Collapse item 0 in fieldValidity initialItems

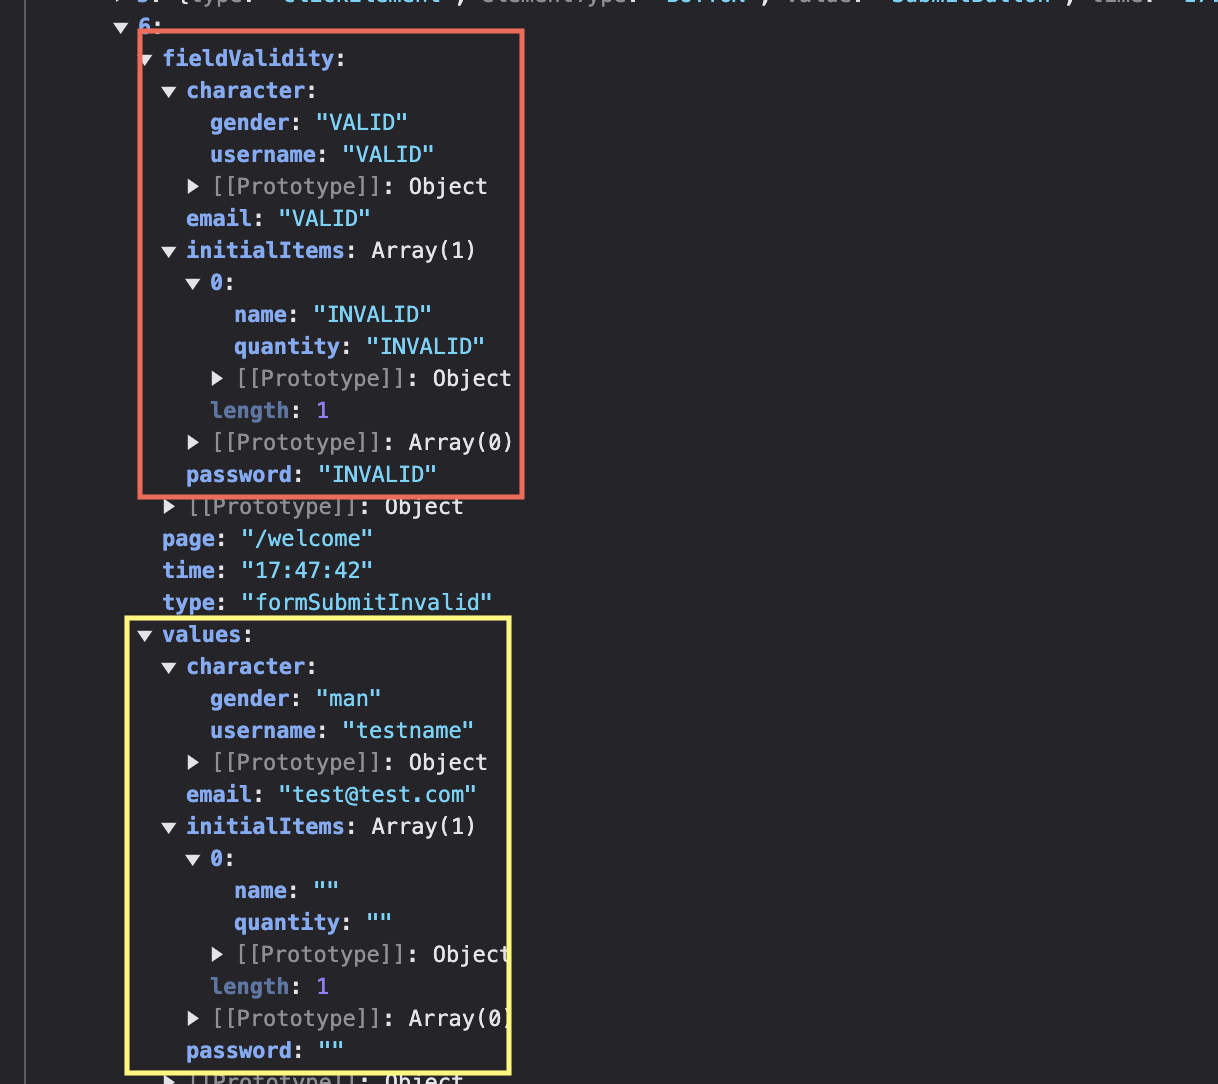click(x=193, y=284)
